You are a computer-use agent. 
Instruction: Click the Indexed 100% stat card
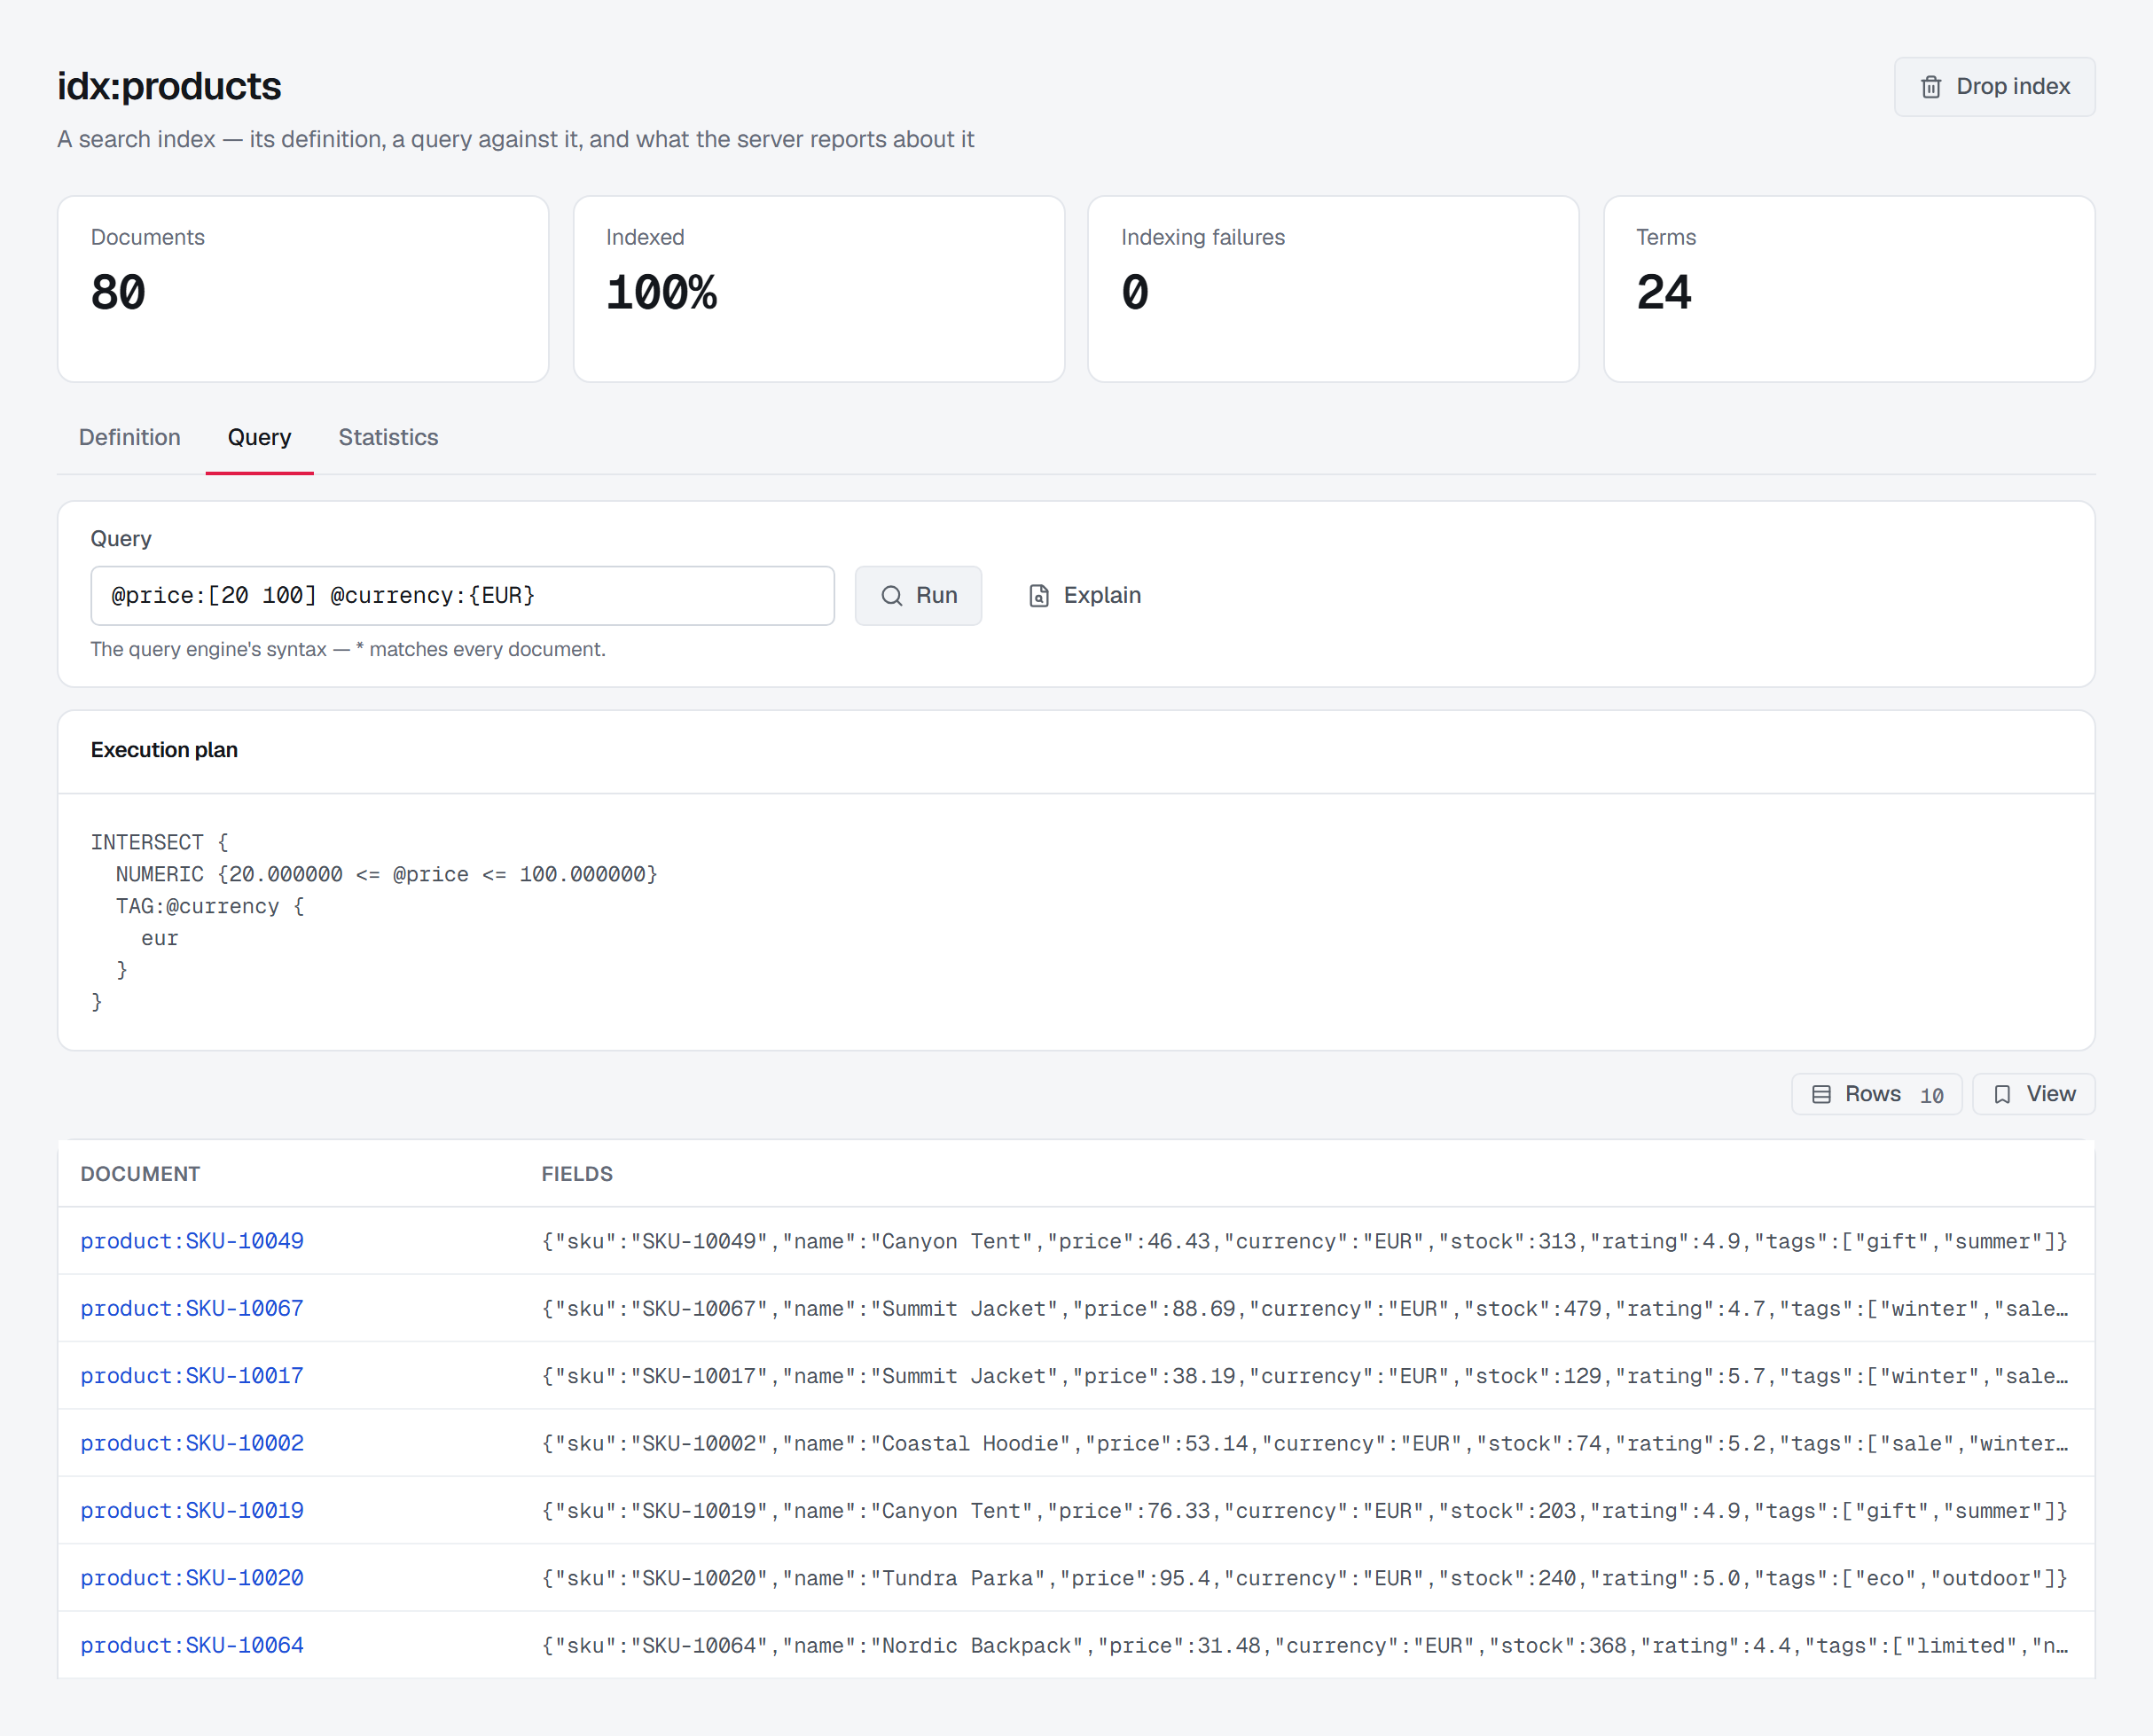[819, 289]
